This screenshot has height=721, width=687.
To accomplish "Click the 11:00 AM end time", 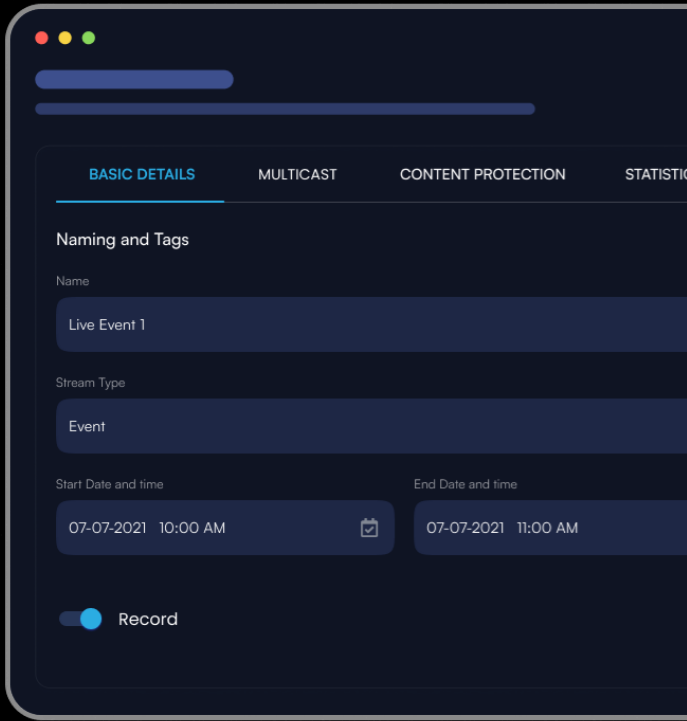I will 547,528.
